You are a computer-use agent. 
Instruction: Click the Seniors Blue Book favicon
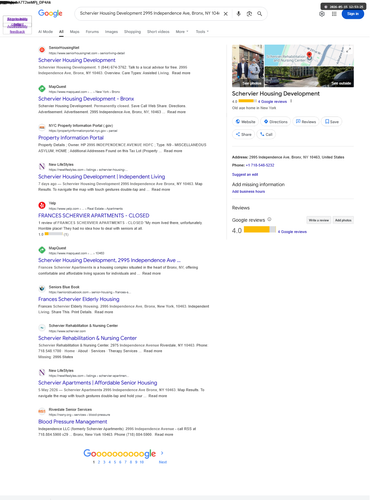[42, 289]
